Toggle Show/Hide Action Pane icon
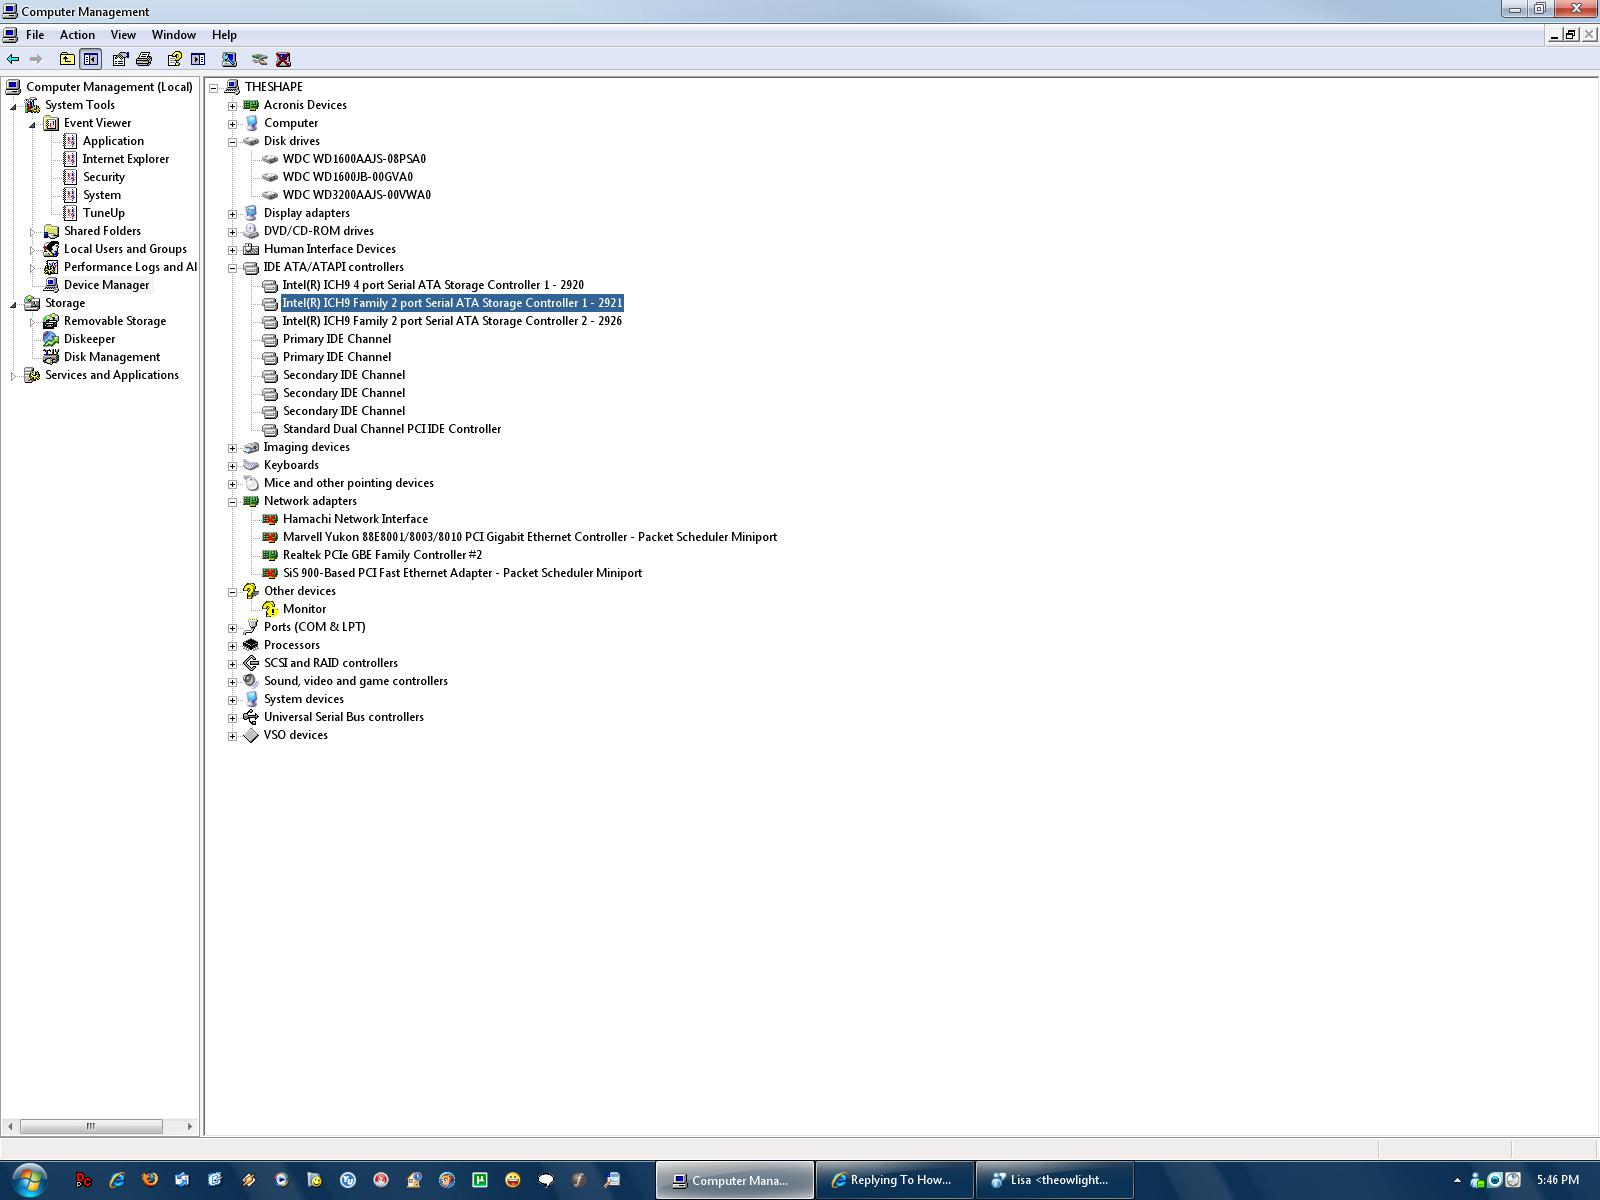This screenshot has width=1600, height=1200. (x=198, y=59)
